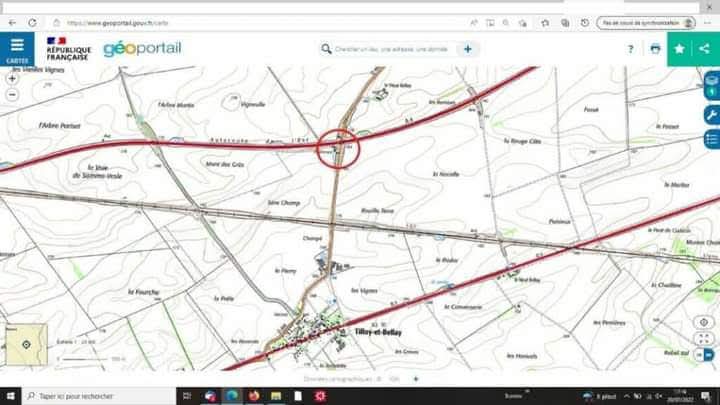Print the current map
The height and width of the screenshot is (405, 720).
655,49
